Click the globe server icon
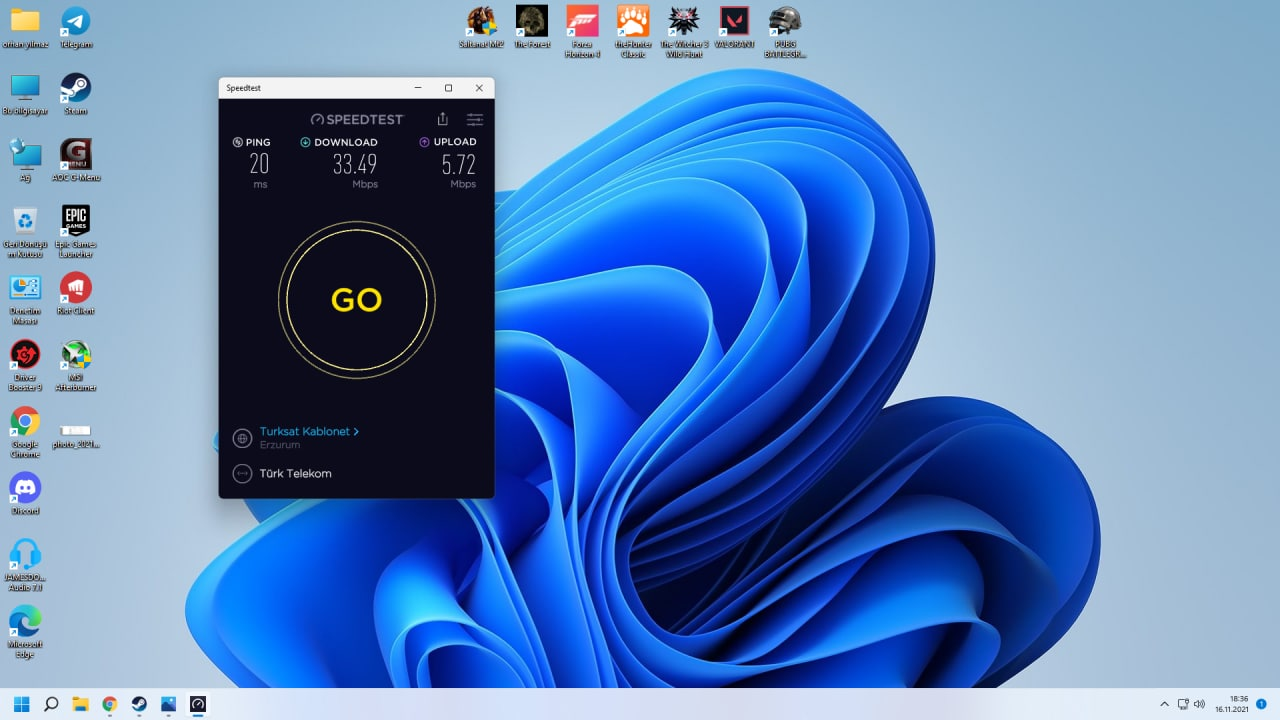This screenshot has width=1280, height=720. point(242,438)
